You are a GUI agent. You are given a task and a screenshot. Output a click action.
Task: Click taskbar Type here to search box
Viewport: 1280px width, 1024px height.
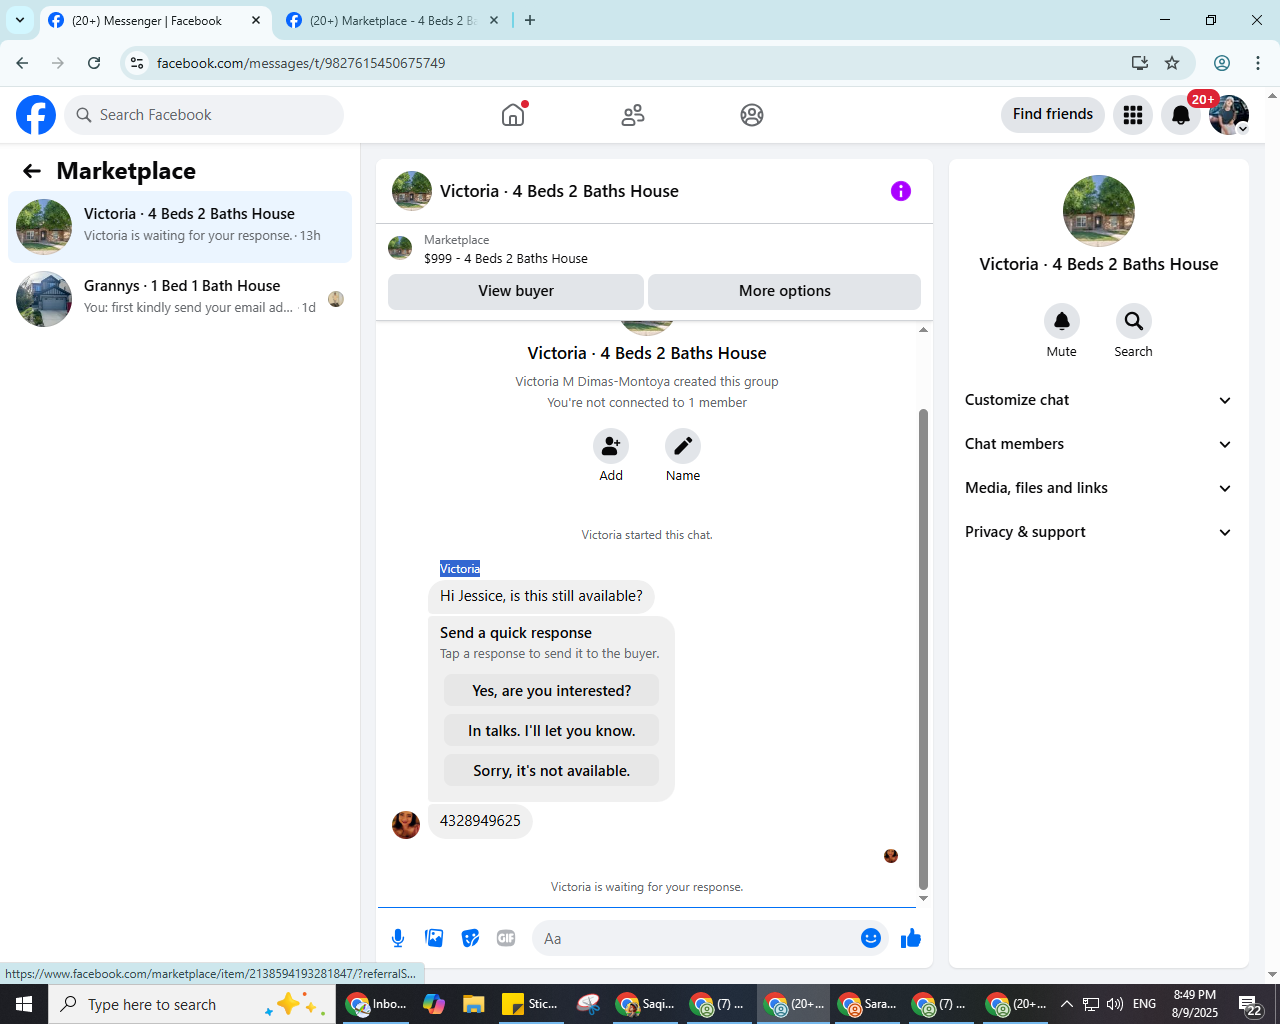[192, 1004]
